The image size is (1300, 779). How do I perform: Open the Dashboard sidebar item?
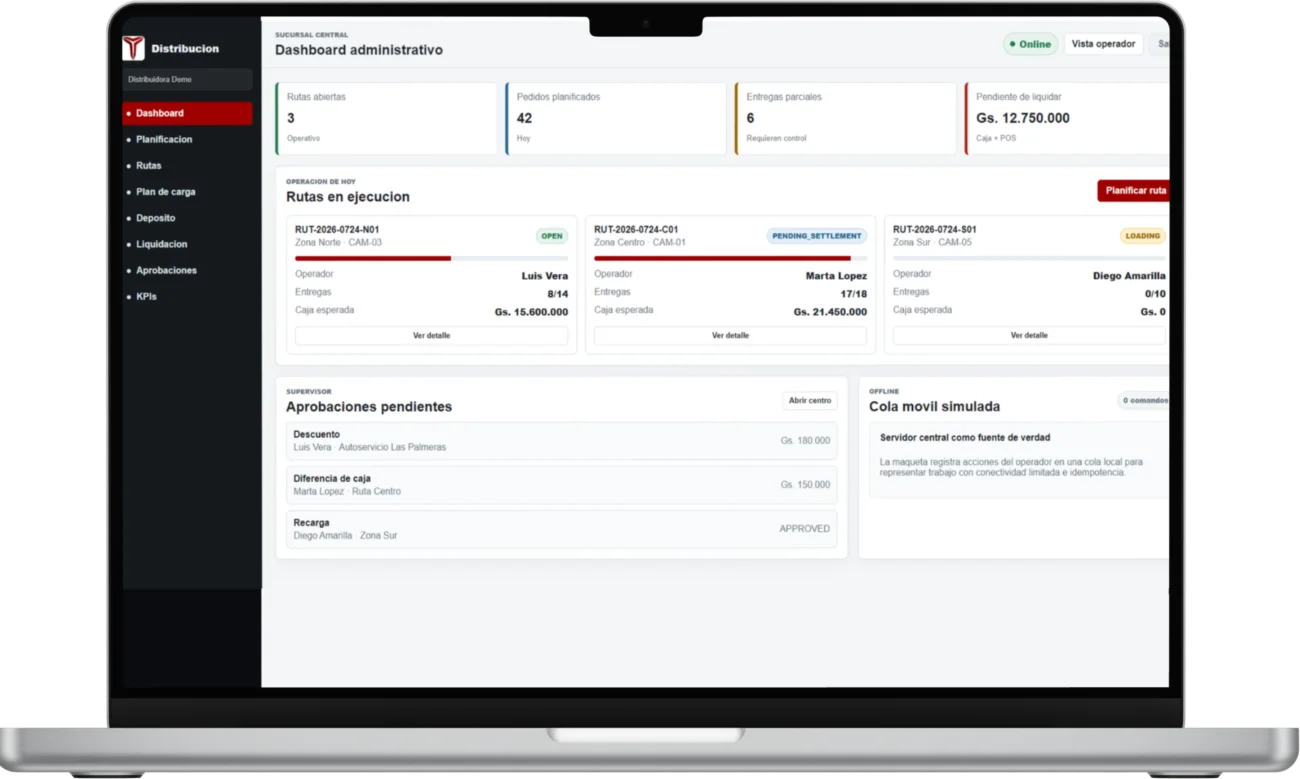(187, 113)
